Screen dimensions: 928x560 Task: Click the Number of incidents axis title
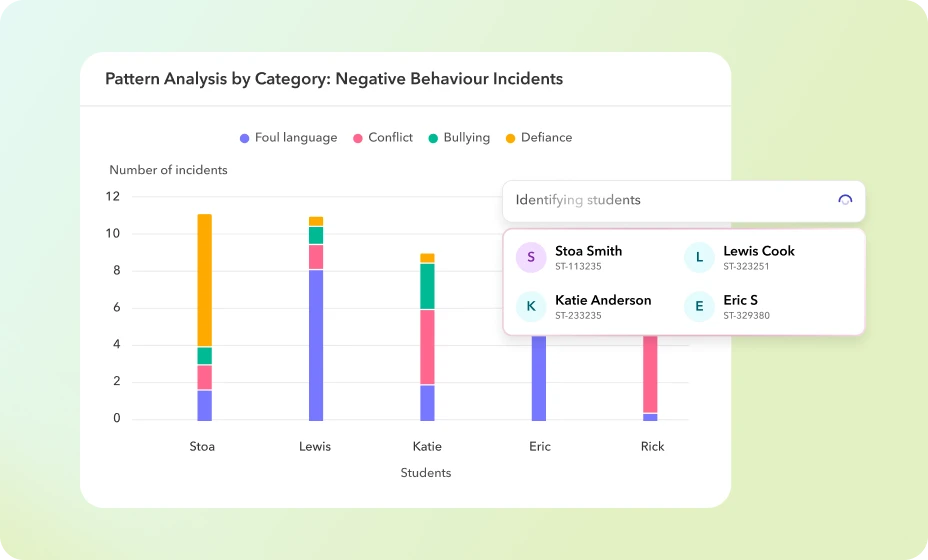168,170
